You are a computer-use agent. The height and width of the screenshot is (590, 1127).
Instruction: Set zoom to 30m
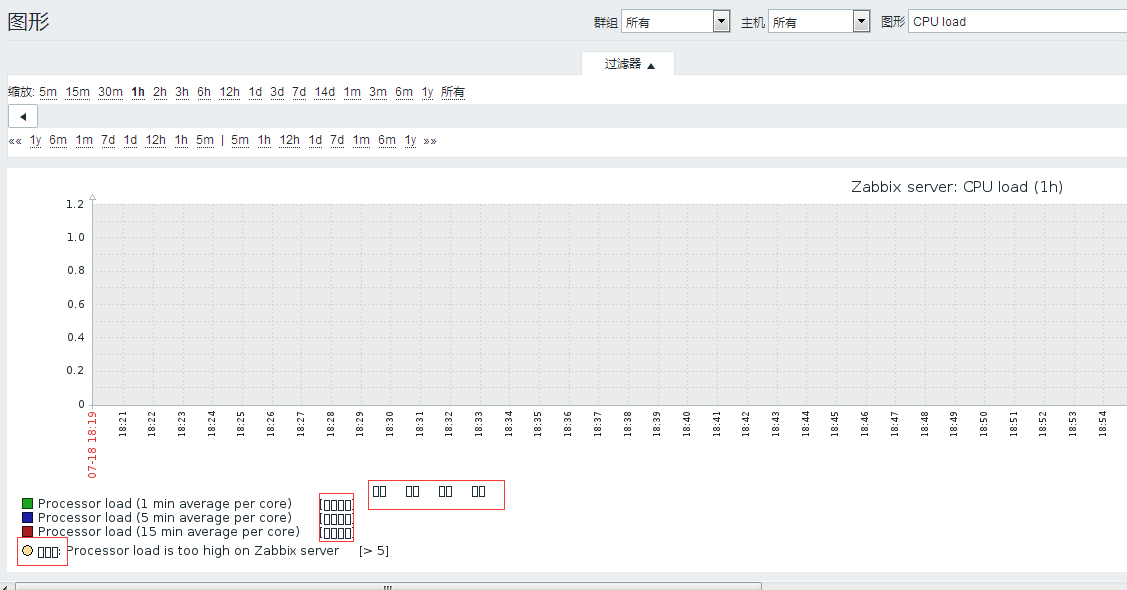click(x=110, y=92)
